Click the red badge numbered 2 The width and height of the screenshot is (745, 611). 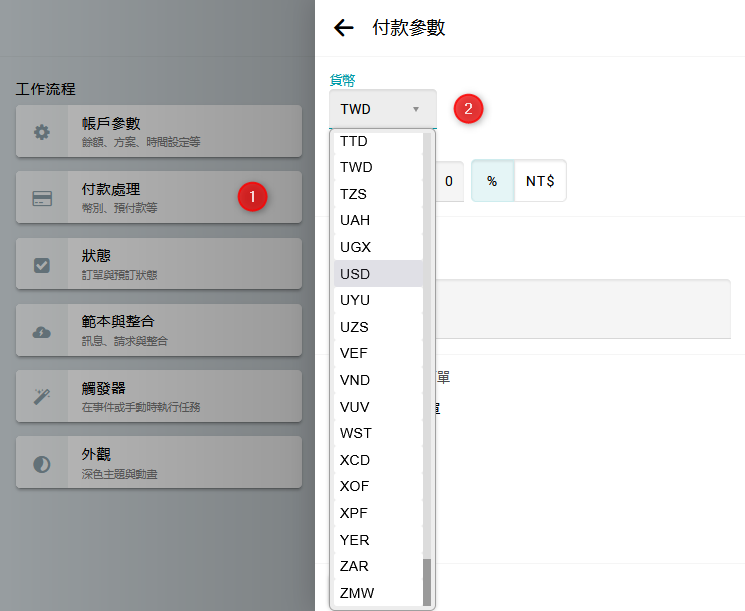pos(469,108)
